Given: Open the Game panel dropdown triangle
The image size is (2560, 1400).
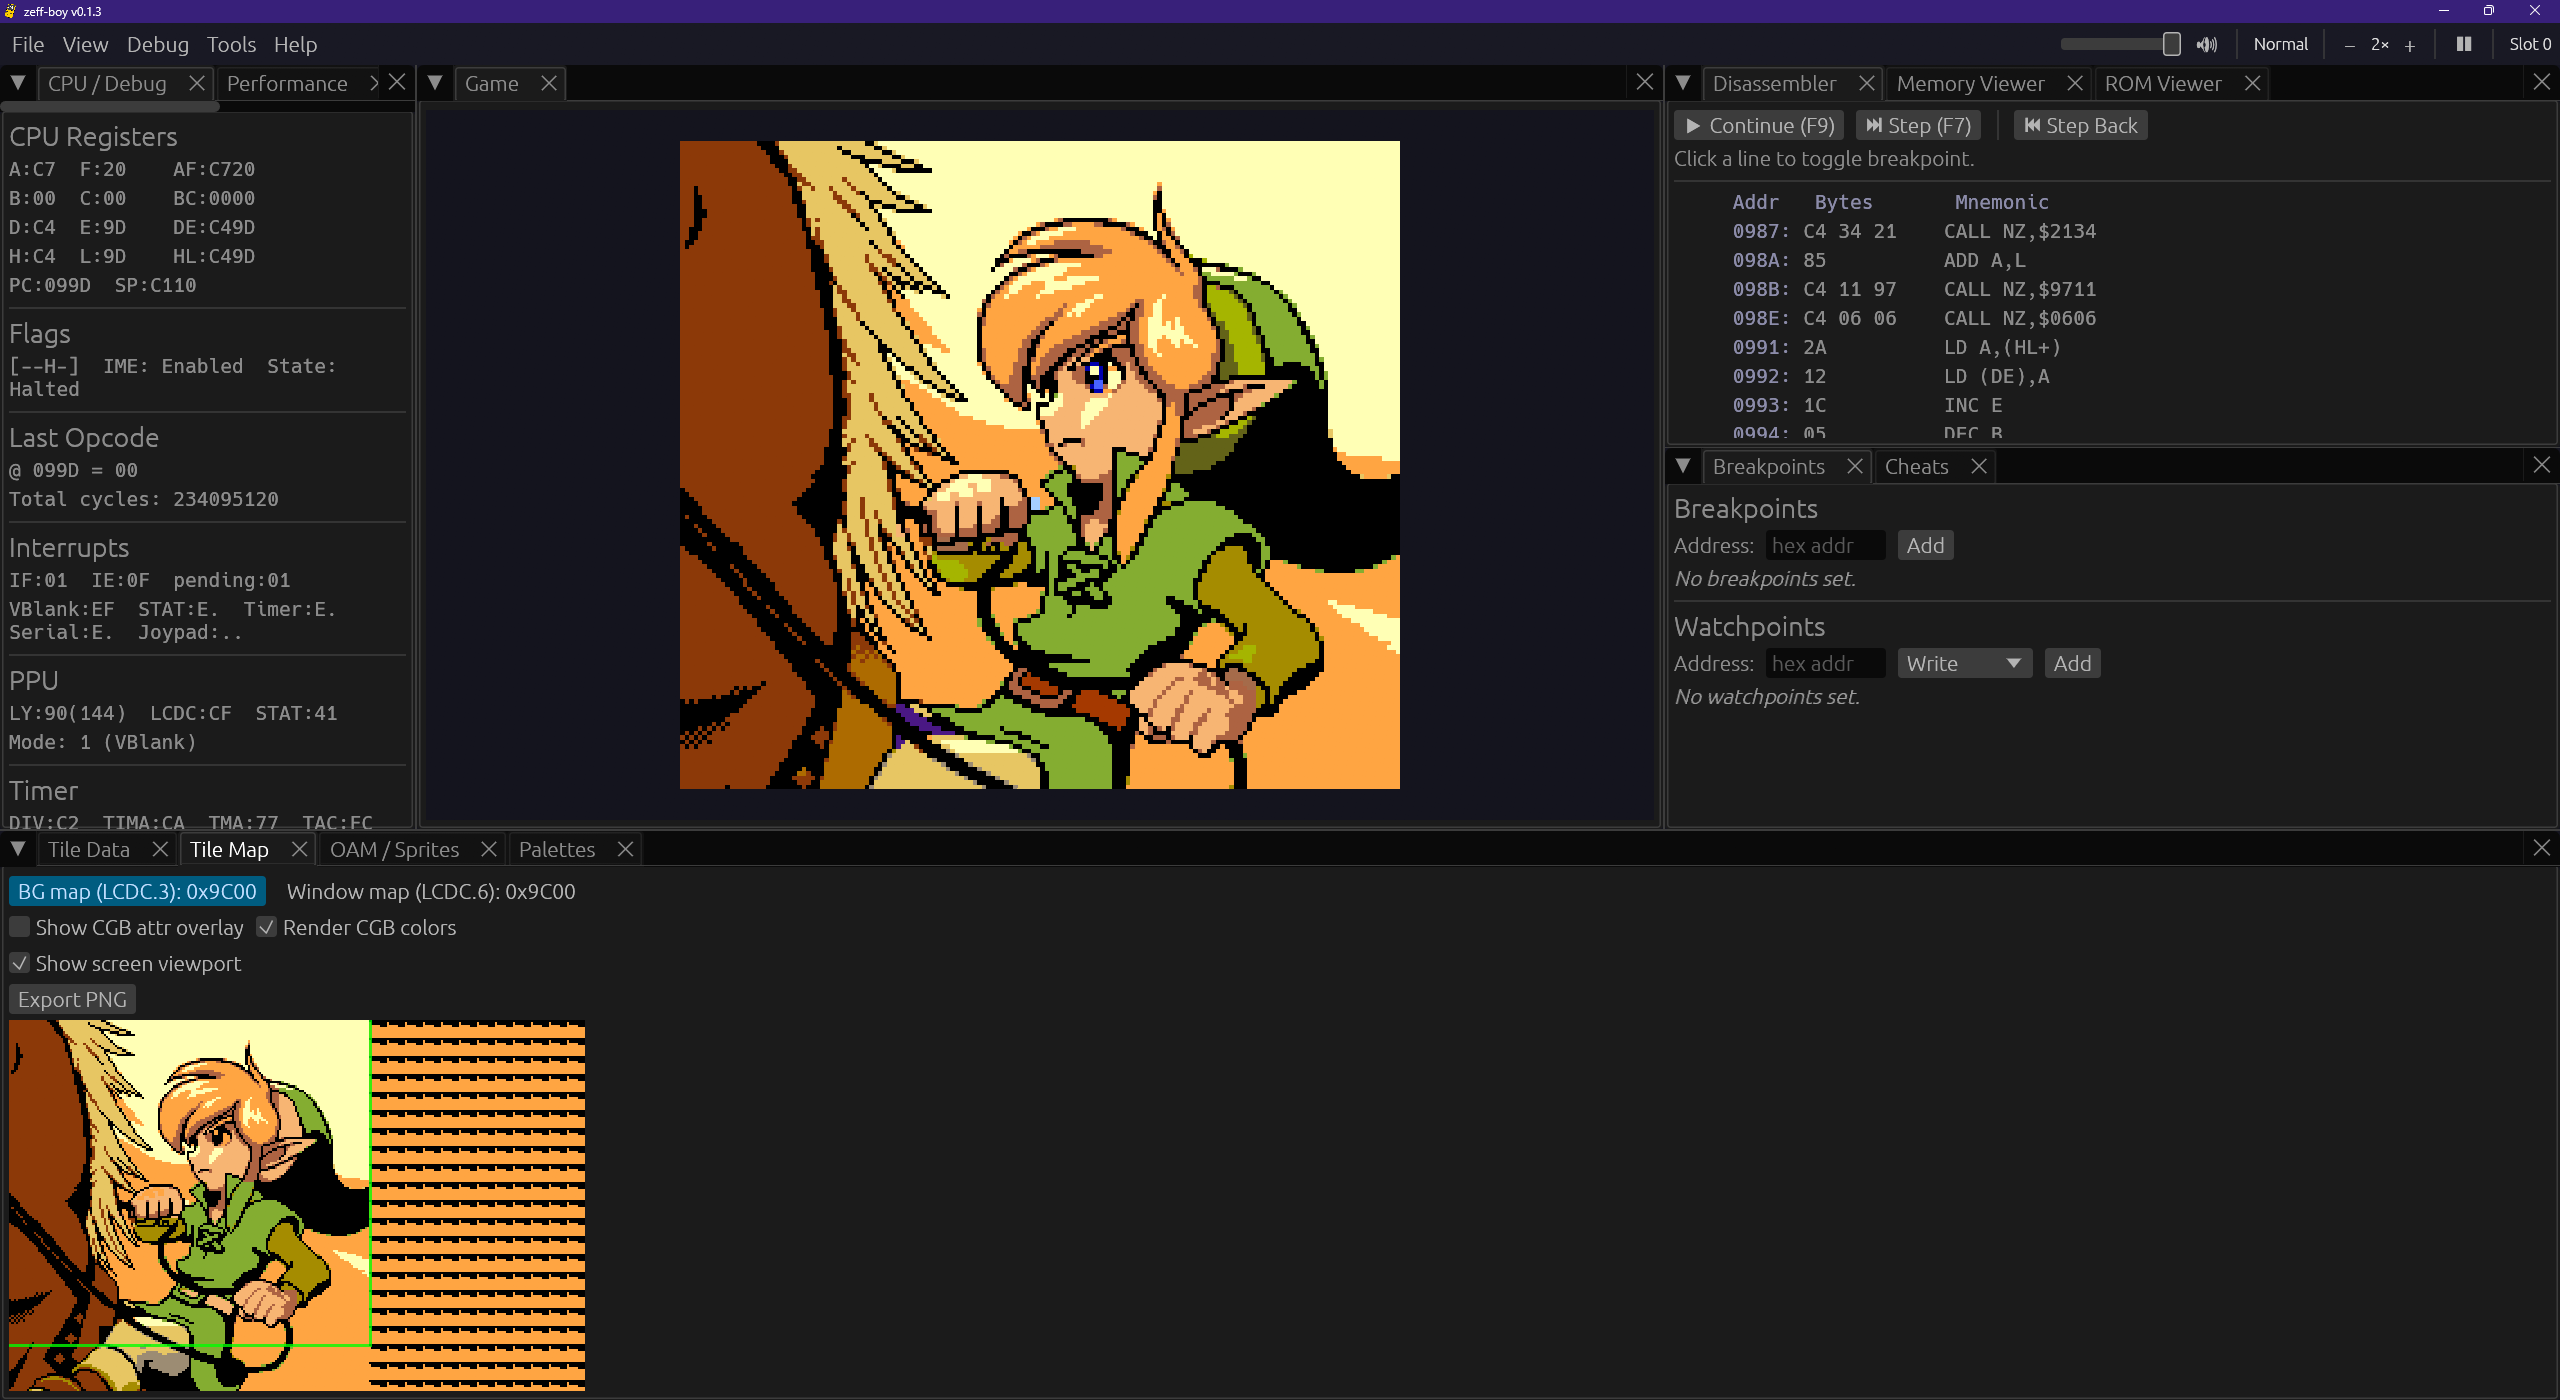Looking at the screenshot, I should [435, 82].
